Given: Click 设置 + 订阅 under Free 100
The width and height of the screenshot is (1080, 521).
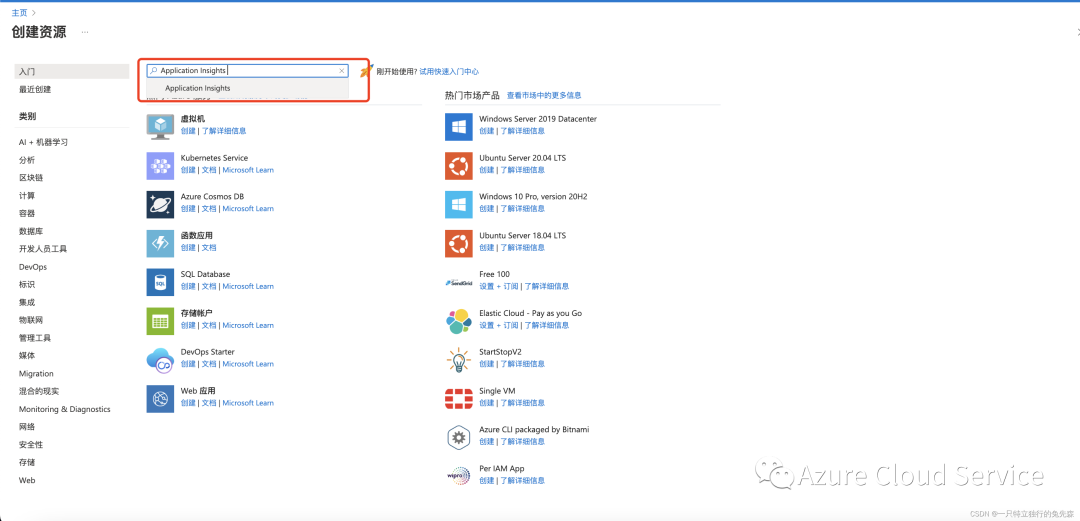Looking at the screenshot, I should (x=499, y=286).
